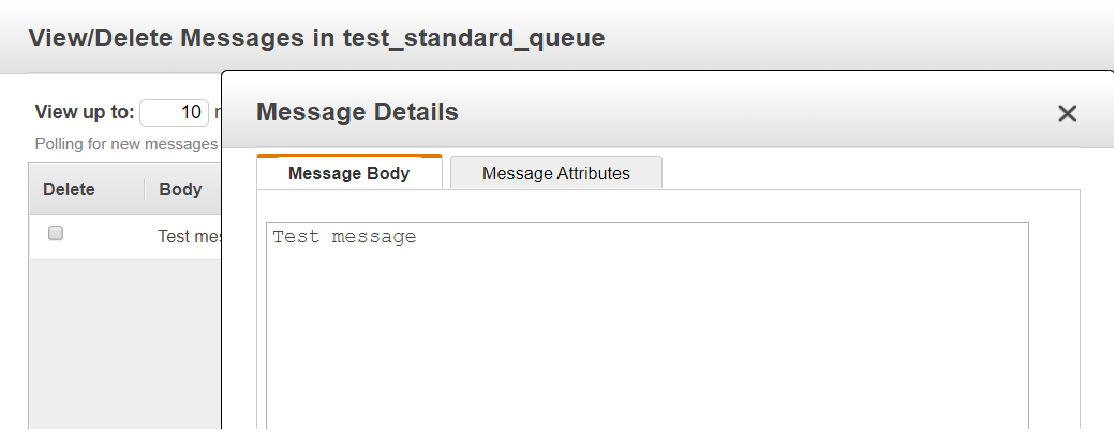Close the Message Details dialog
Image resolution: width=1114 pixels, height=434 pixels.
pyautogui.click(x=1066, y=114)
